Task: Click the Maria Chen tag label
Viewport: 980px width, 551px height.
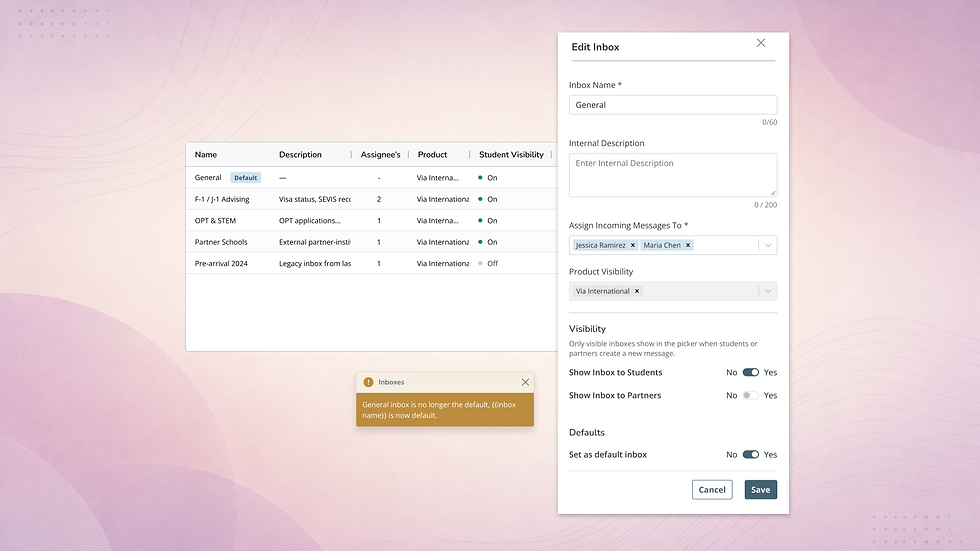Action: 662,246
